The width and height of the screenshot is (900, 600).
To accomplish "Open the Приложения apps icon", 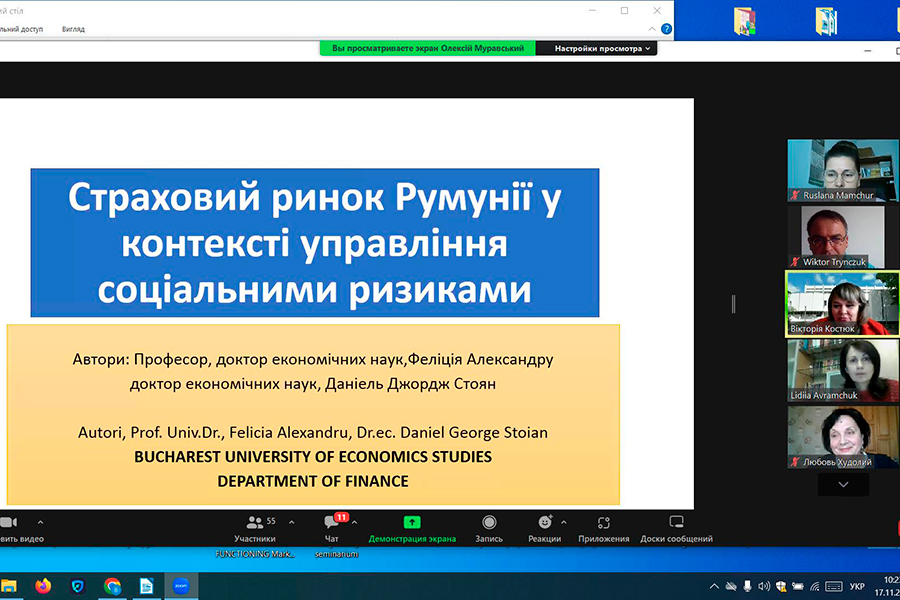I will [603, 528].
